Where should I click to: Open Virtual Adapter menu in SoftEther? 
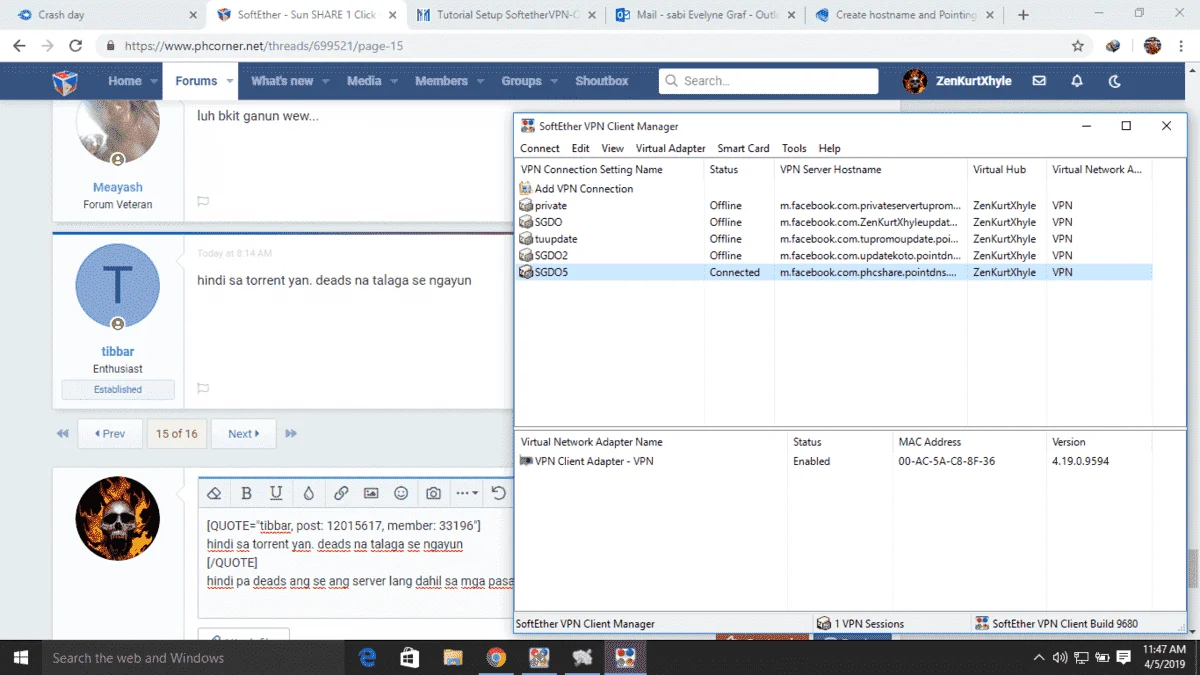coord(670,148)
